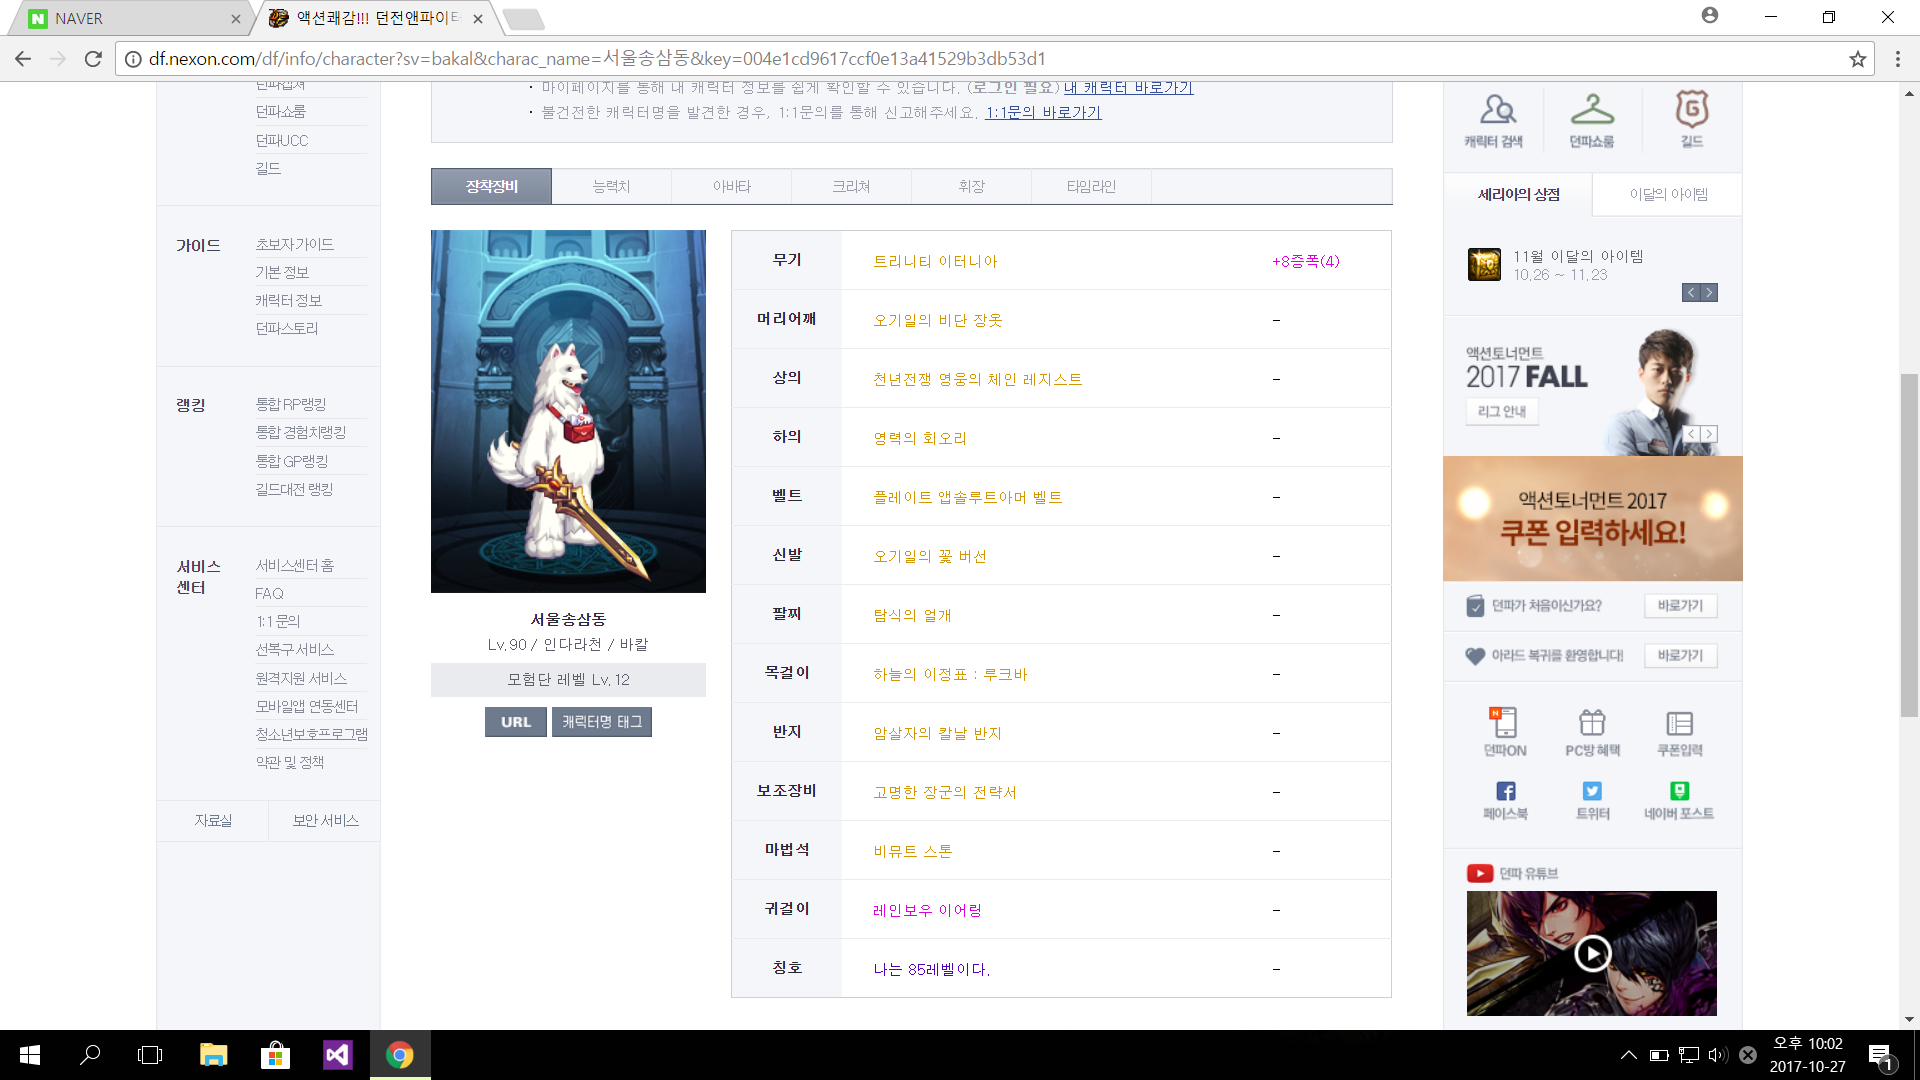Switch to the 이달의 아이템 tab
This screenshot has width=1920, height=1080.
(x=1668, y=194)
